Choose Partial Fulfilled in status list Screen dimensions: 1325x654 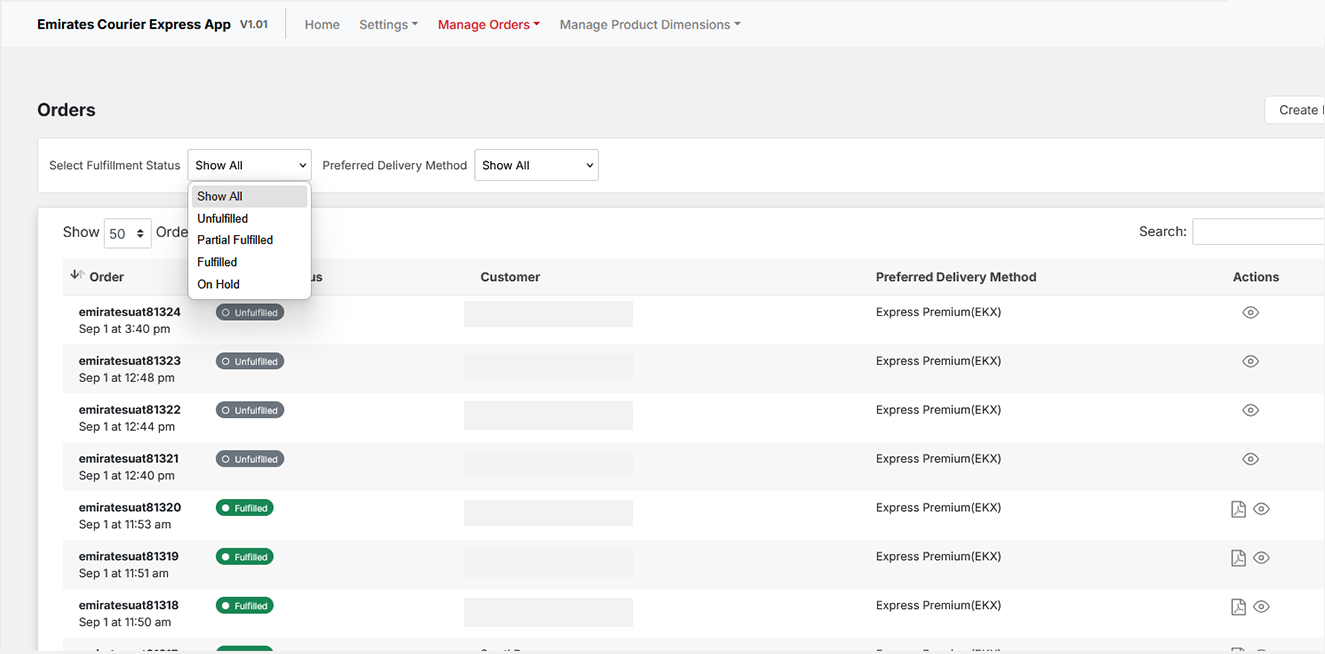[249, 240]
